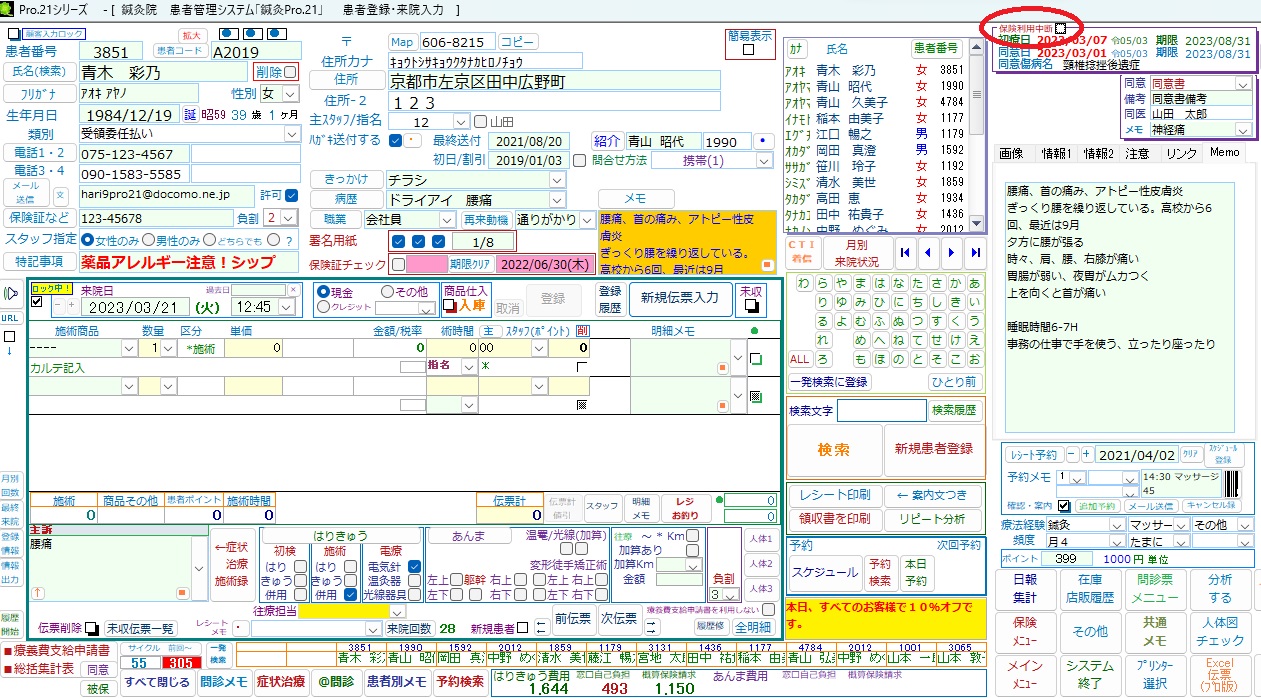
Task: Open the 情報2 tab
Action: pos(1098,153)
